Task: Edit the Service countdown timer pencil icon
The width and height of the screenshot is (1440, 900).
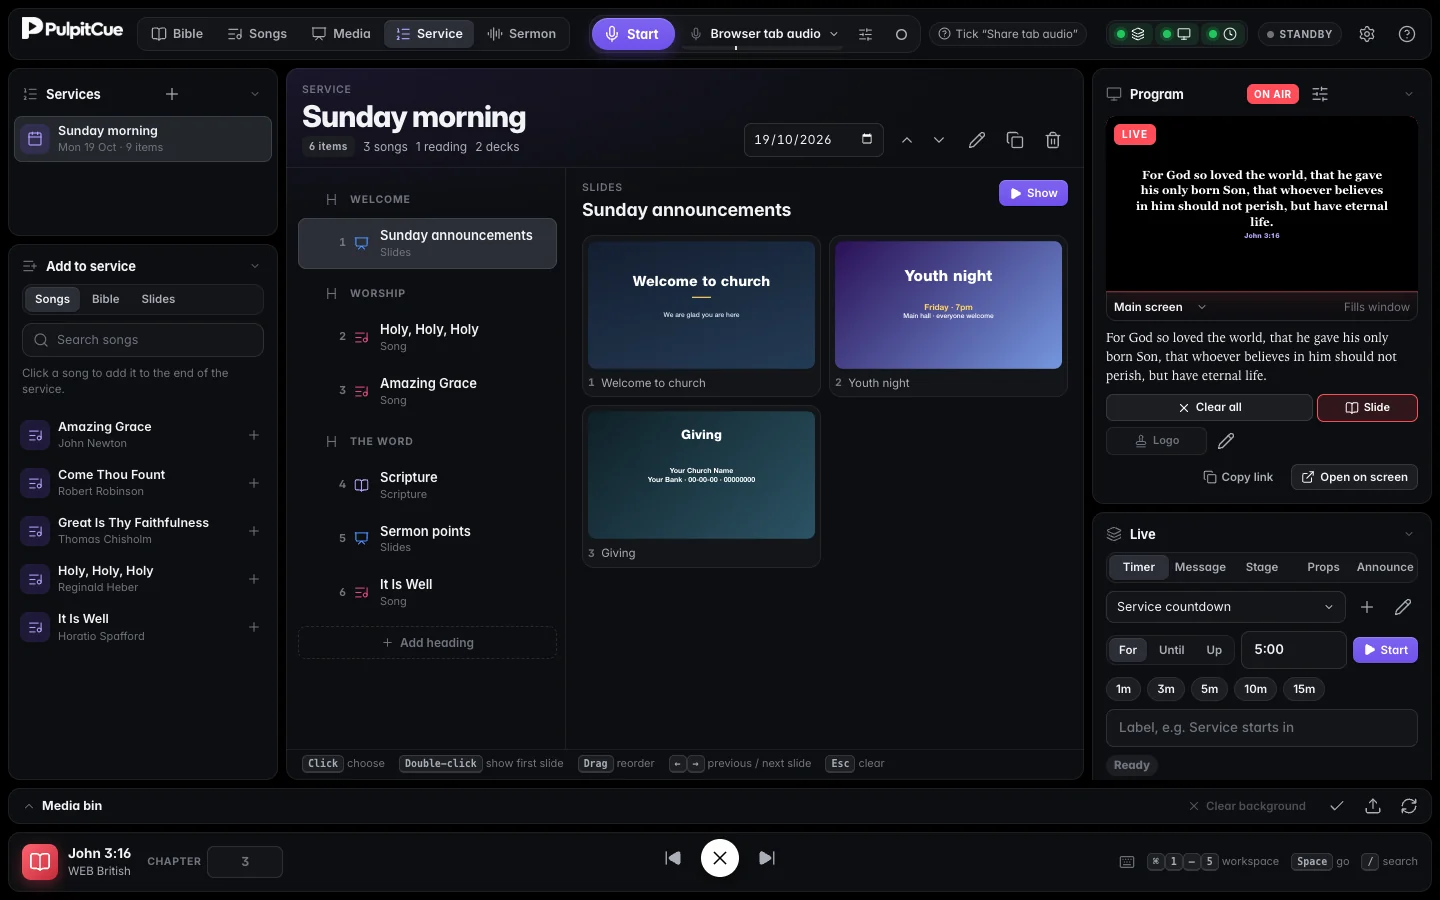Action: 1403,607
